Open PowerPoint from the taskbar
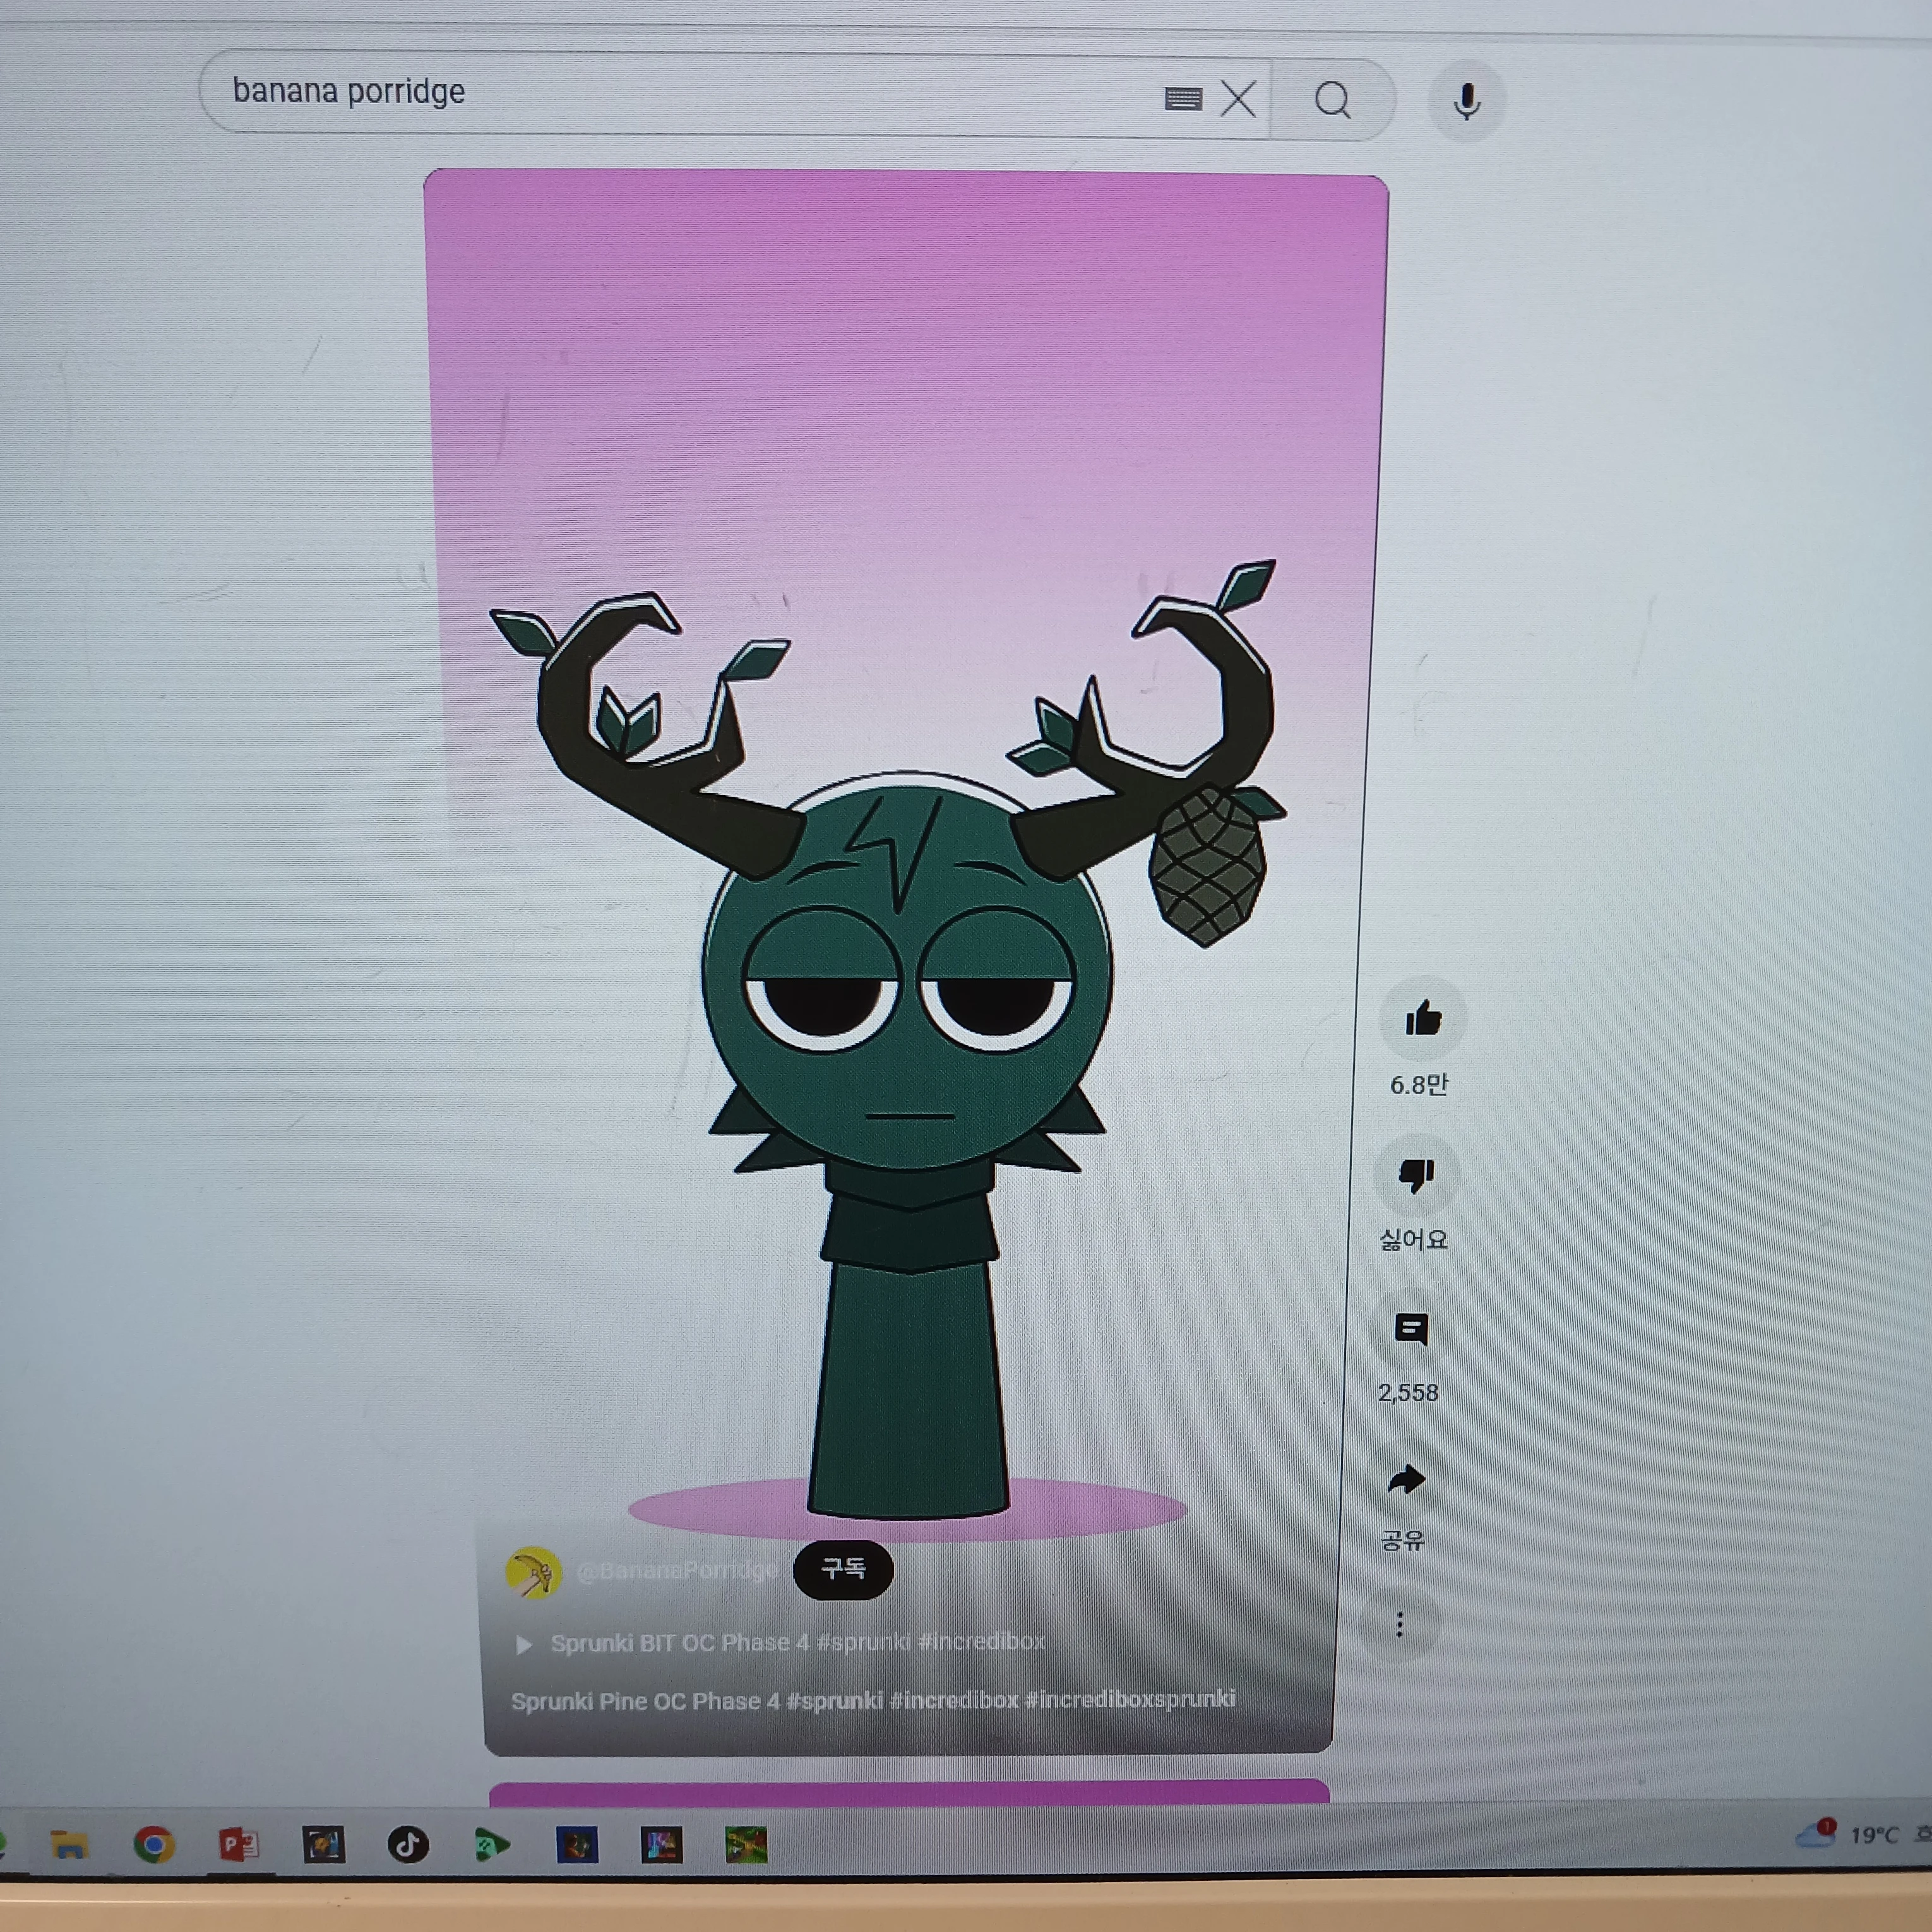This screenshot has width=1932, height=1932. [239, 1844]
